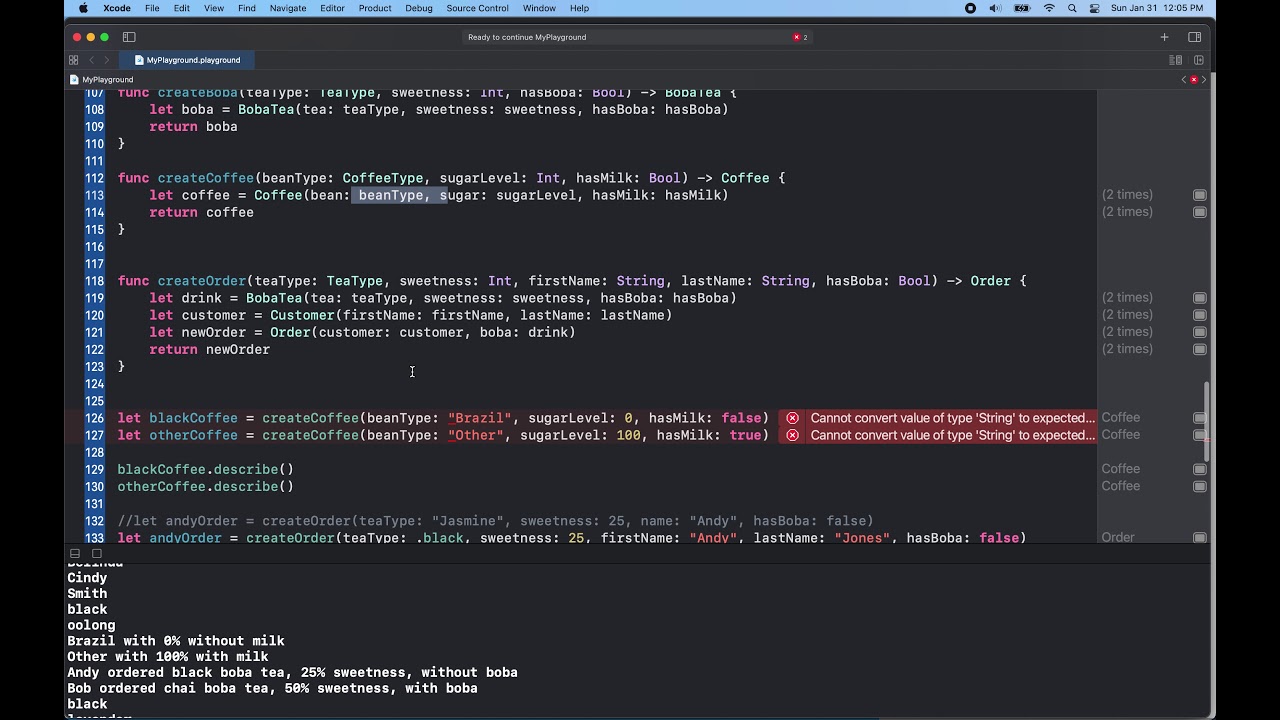Click console line 'Bob ordered chai boba tea'
The image size is (1280, 720).
coord(272,688)
